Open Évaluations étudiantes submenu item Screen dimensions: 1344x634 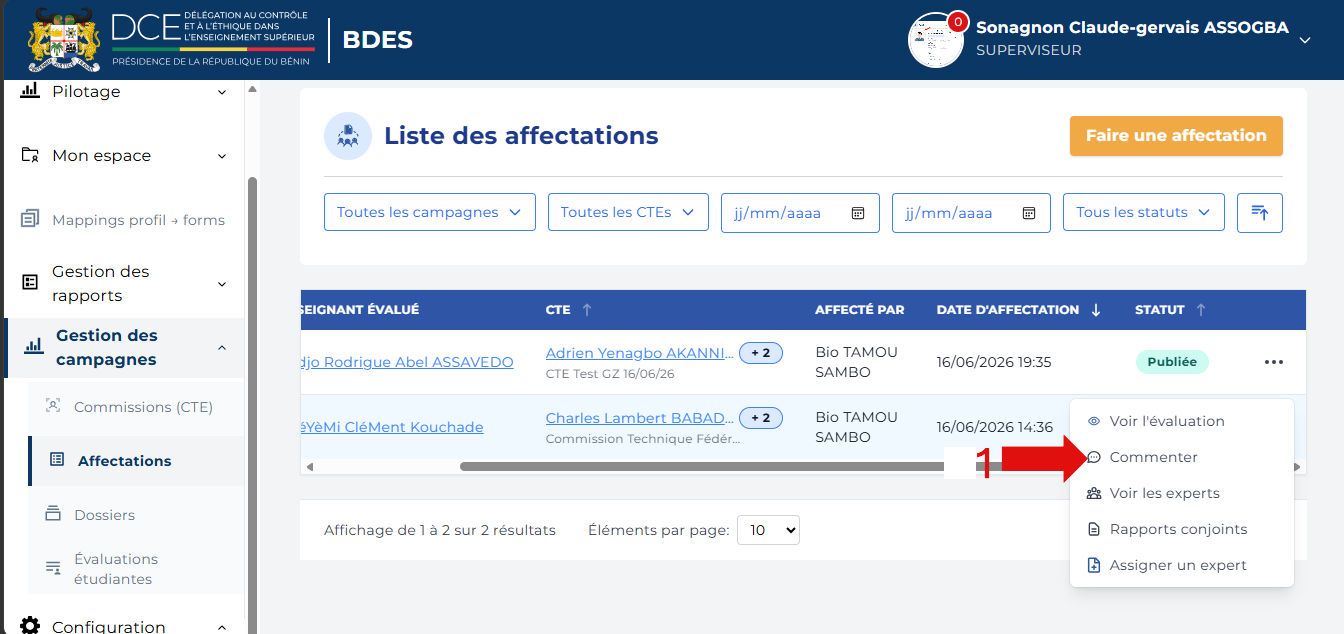click(x=116, y=569)
